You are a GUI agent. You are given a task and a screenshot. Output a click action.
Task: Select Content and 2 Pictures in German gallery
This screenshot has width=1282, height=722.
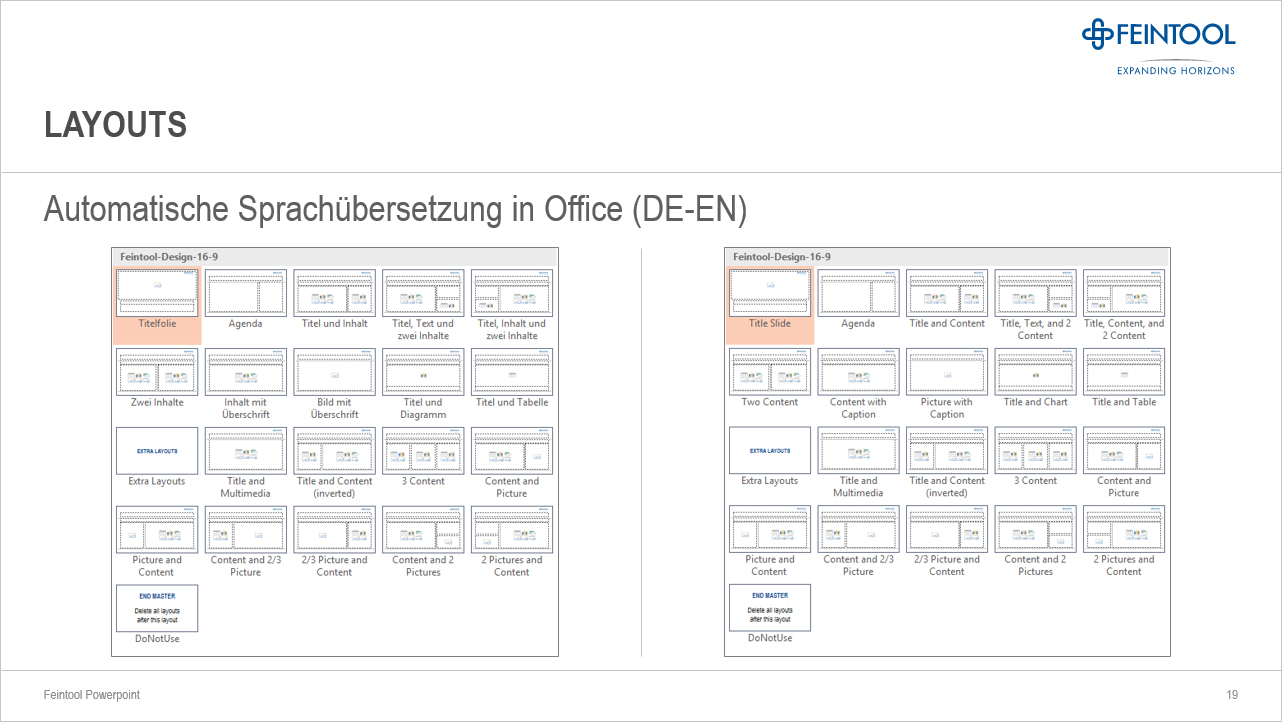point(423,530)
